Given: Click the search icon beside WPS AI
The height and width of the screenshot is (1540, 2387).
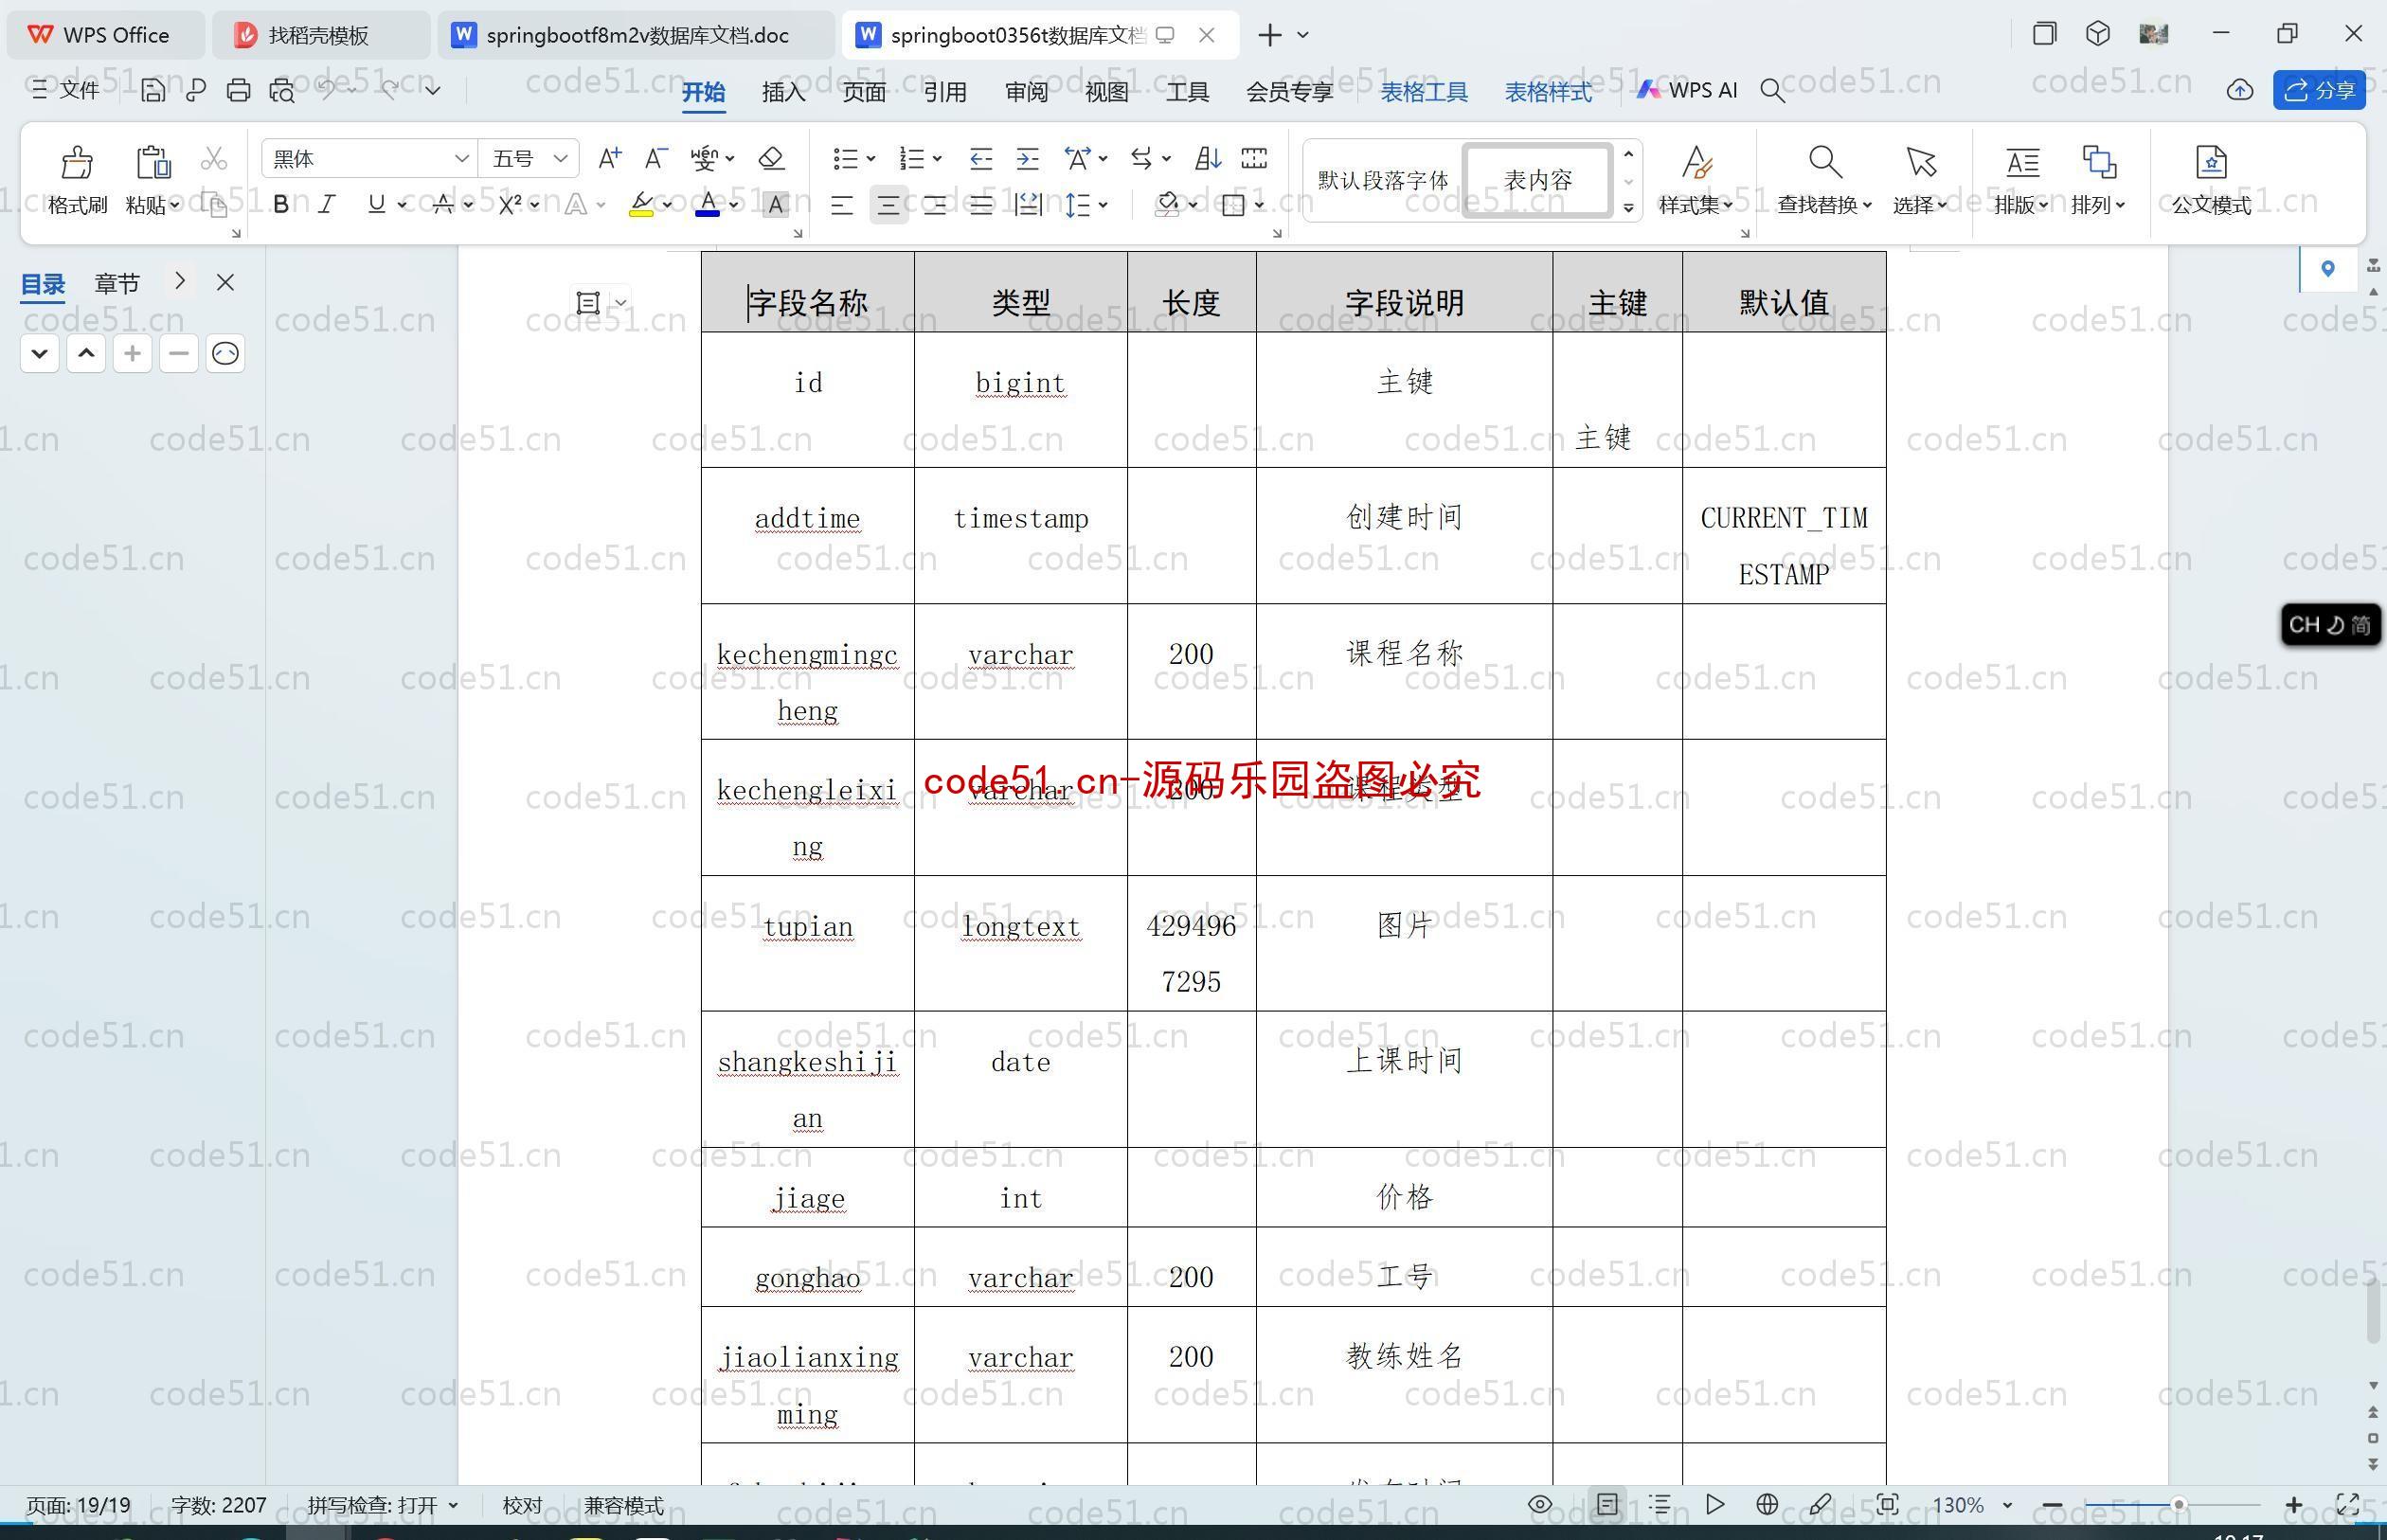Looking at the screenshot, I should pyautogui.click(x=1773, y=91).
